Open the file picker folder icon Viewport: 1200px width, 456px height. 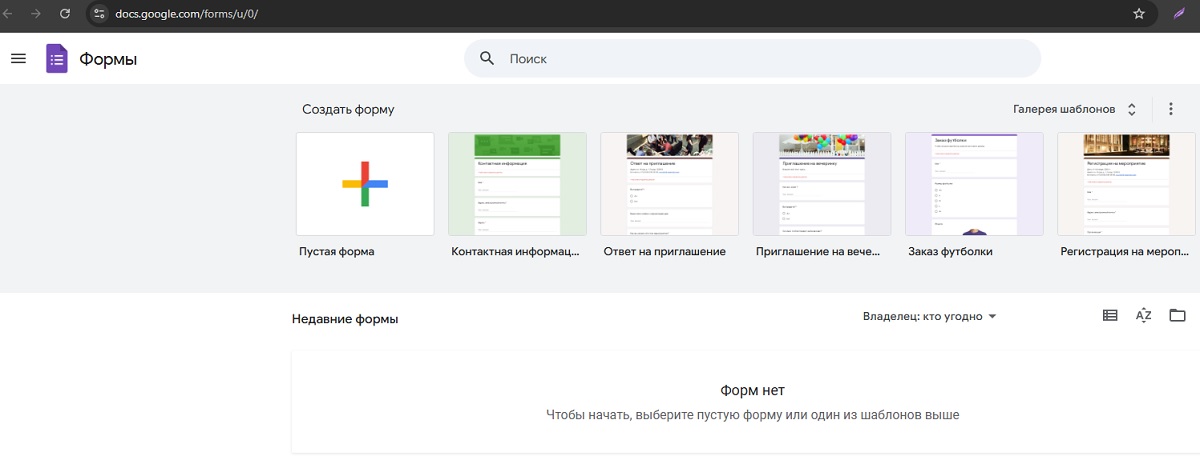(1177, 316)
